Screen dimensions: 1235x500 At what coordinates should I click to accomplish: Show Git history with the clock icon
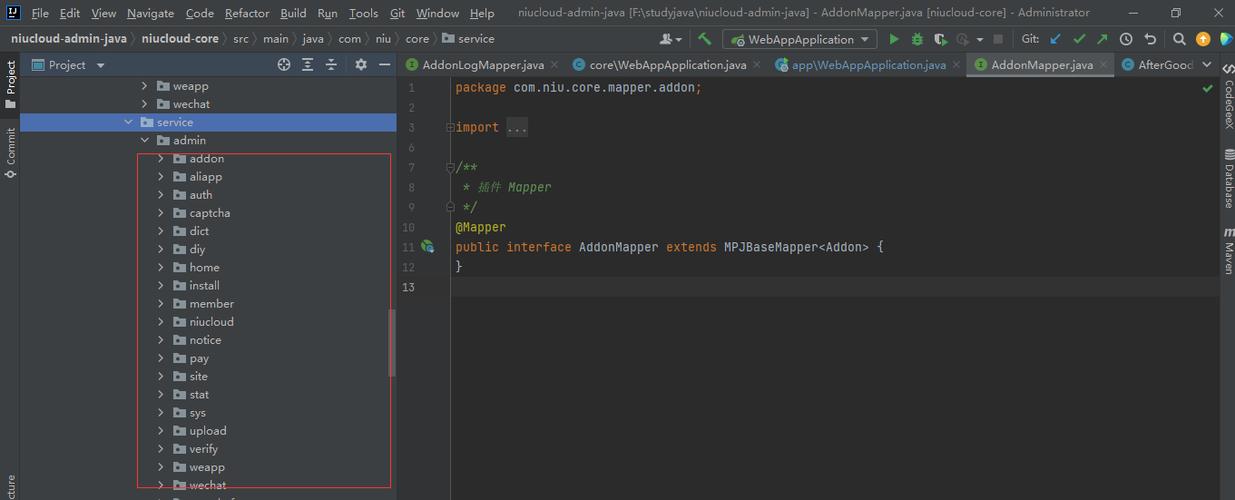[x=1126, y=39]
